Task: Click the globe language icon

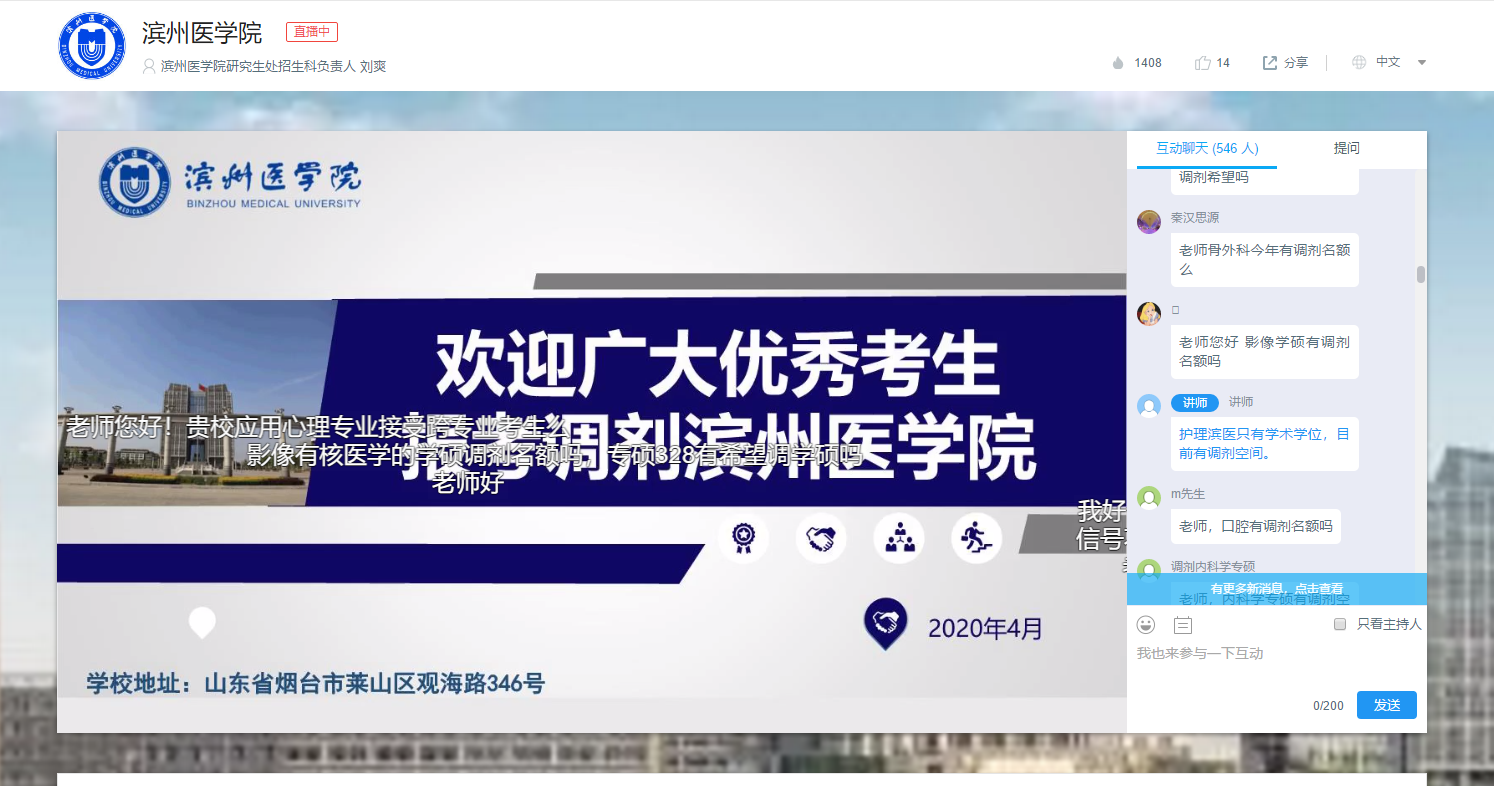Action: [1359, 62]
